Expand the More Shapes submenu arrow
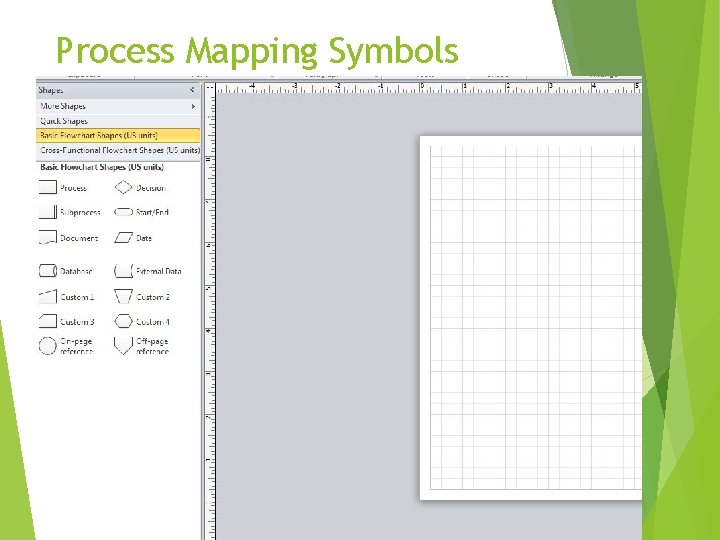 pyautogui.click(x=193, y=106)
